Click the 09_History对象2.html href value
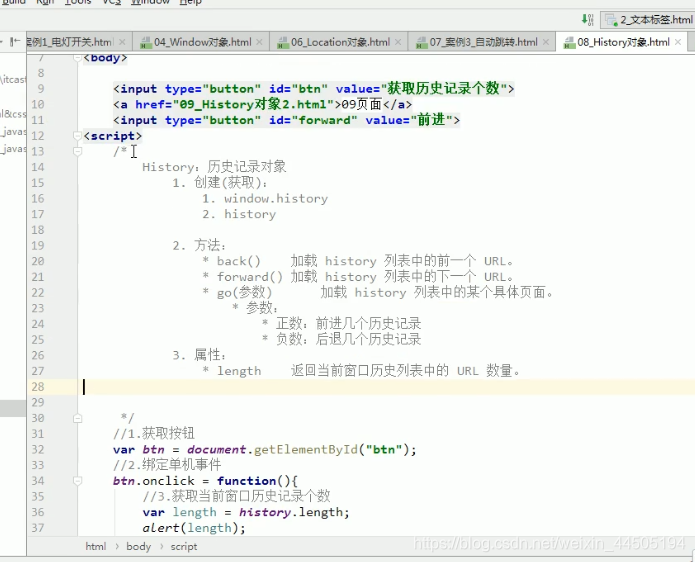695x562 pixels. click(x=253, y=105)
